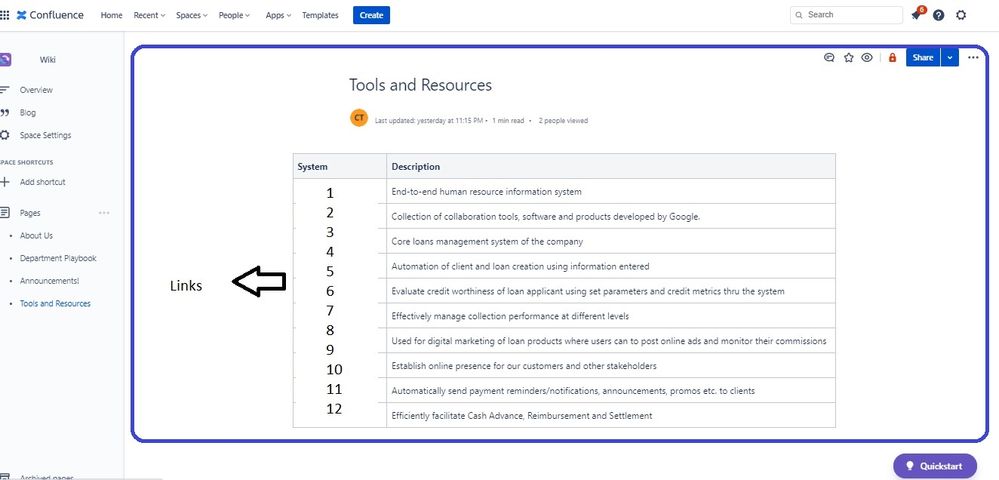Open the help question mark icon

[938, 15]
